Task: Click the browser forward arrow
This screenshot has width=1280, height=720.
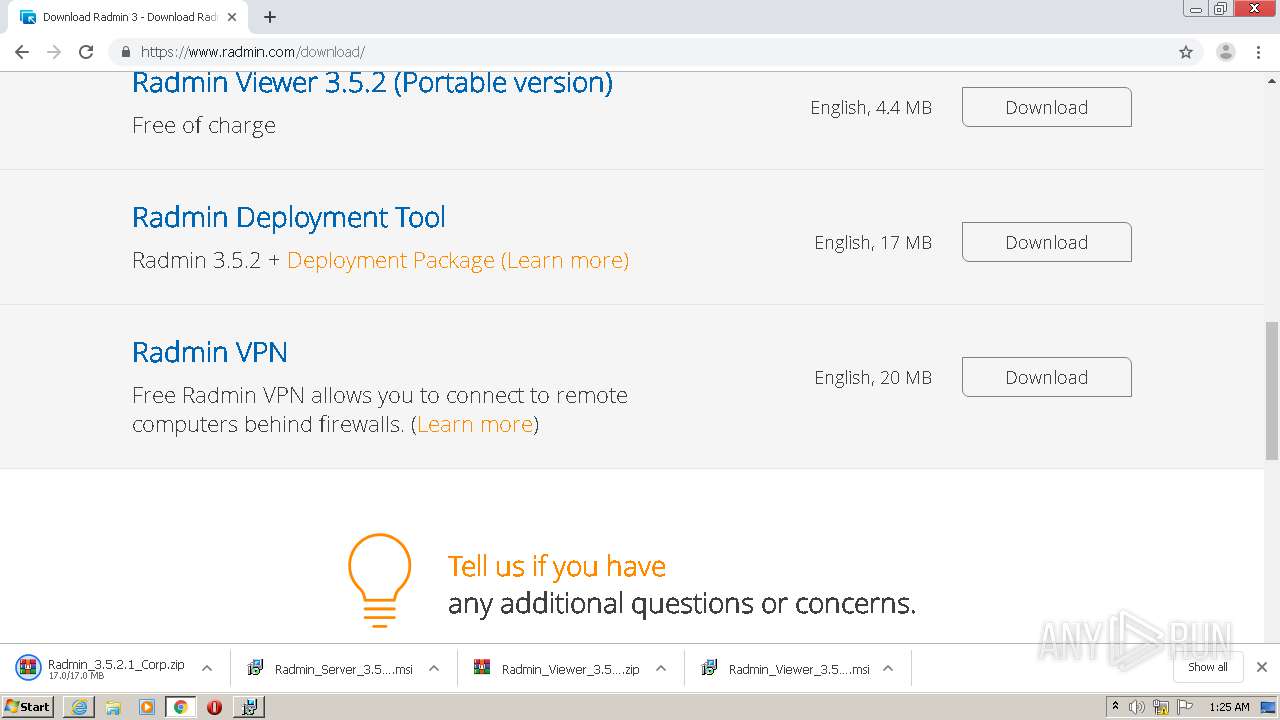Action: [54, 52]
